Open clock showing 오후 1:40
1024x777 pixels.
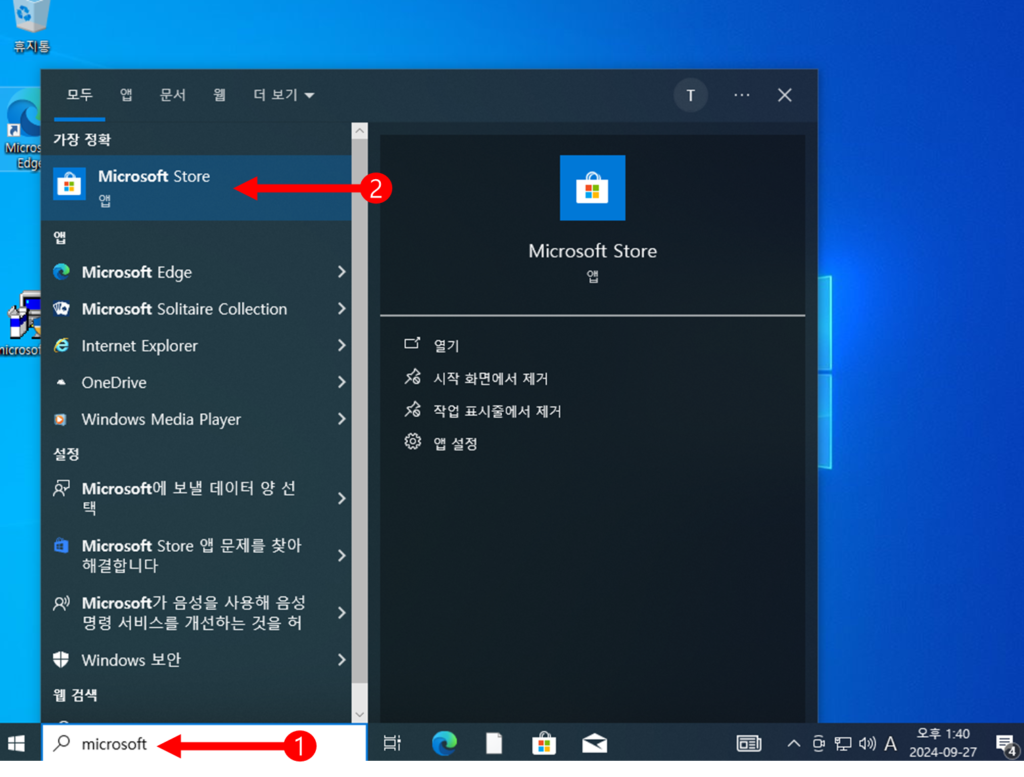tap(942, 743)
